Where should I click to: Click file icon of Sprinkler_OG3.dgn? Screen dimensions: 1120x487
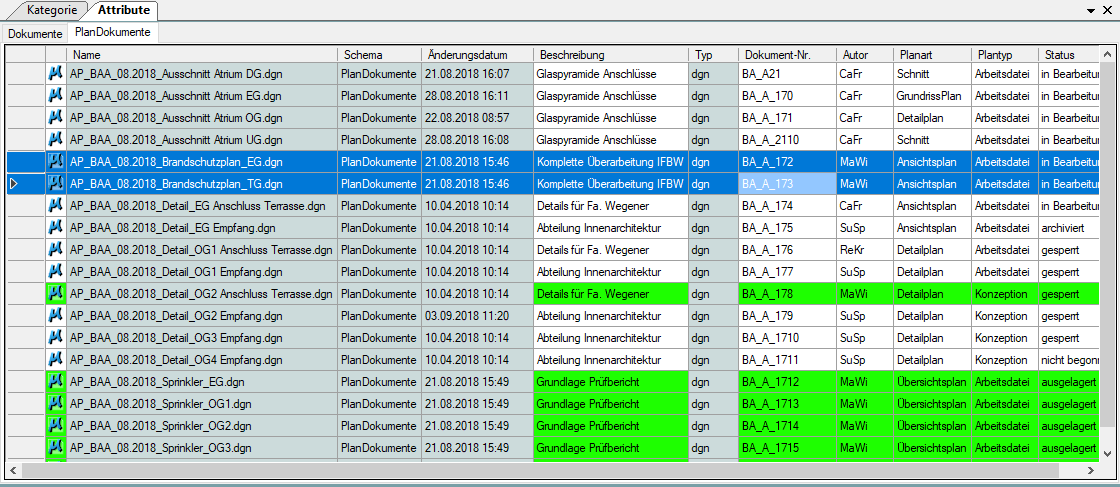pos(56,448)
